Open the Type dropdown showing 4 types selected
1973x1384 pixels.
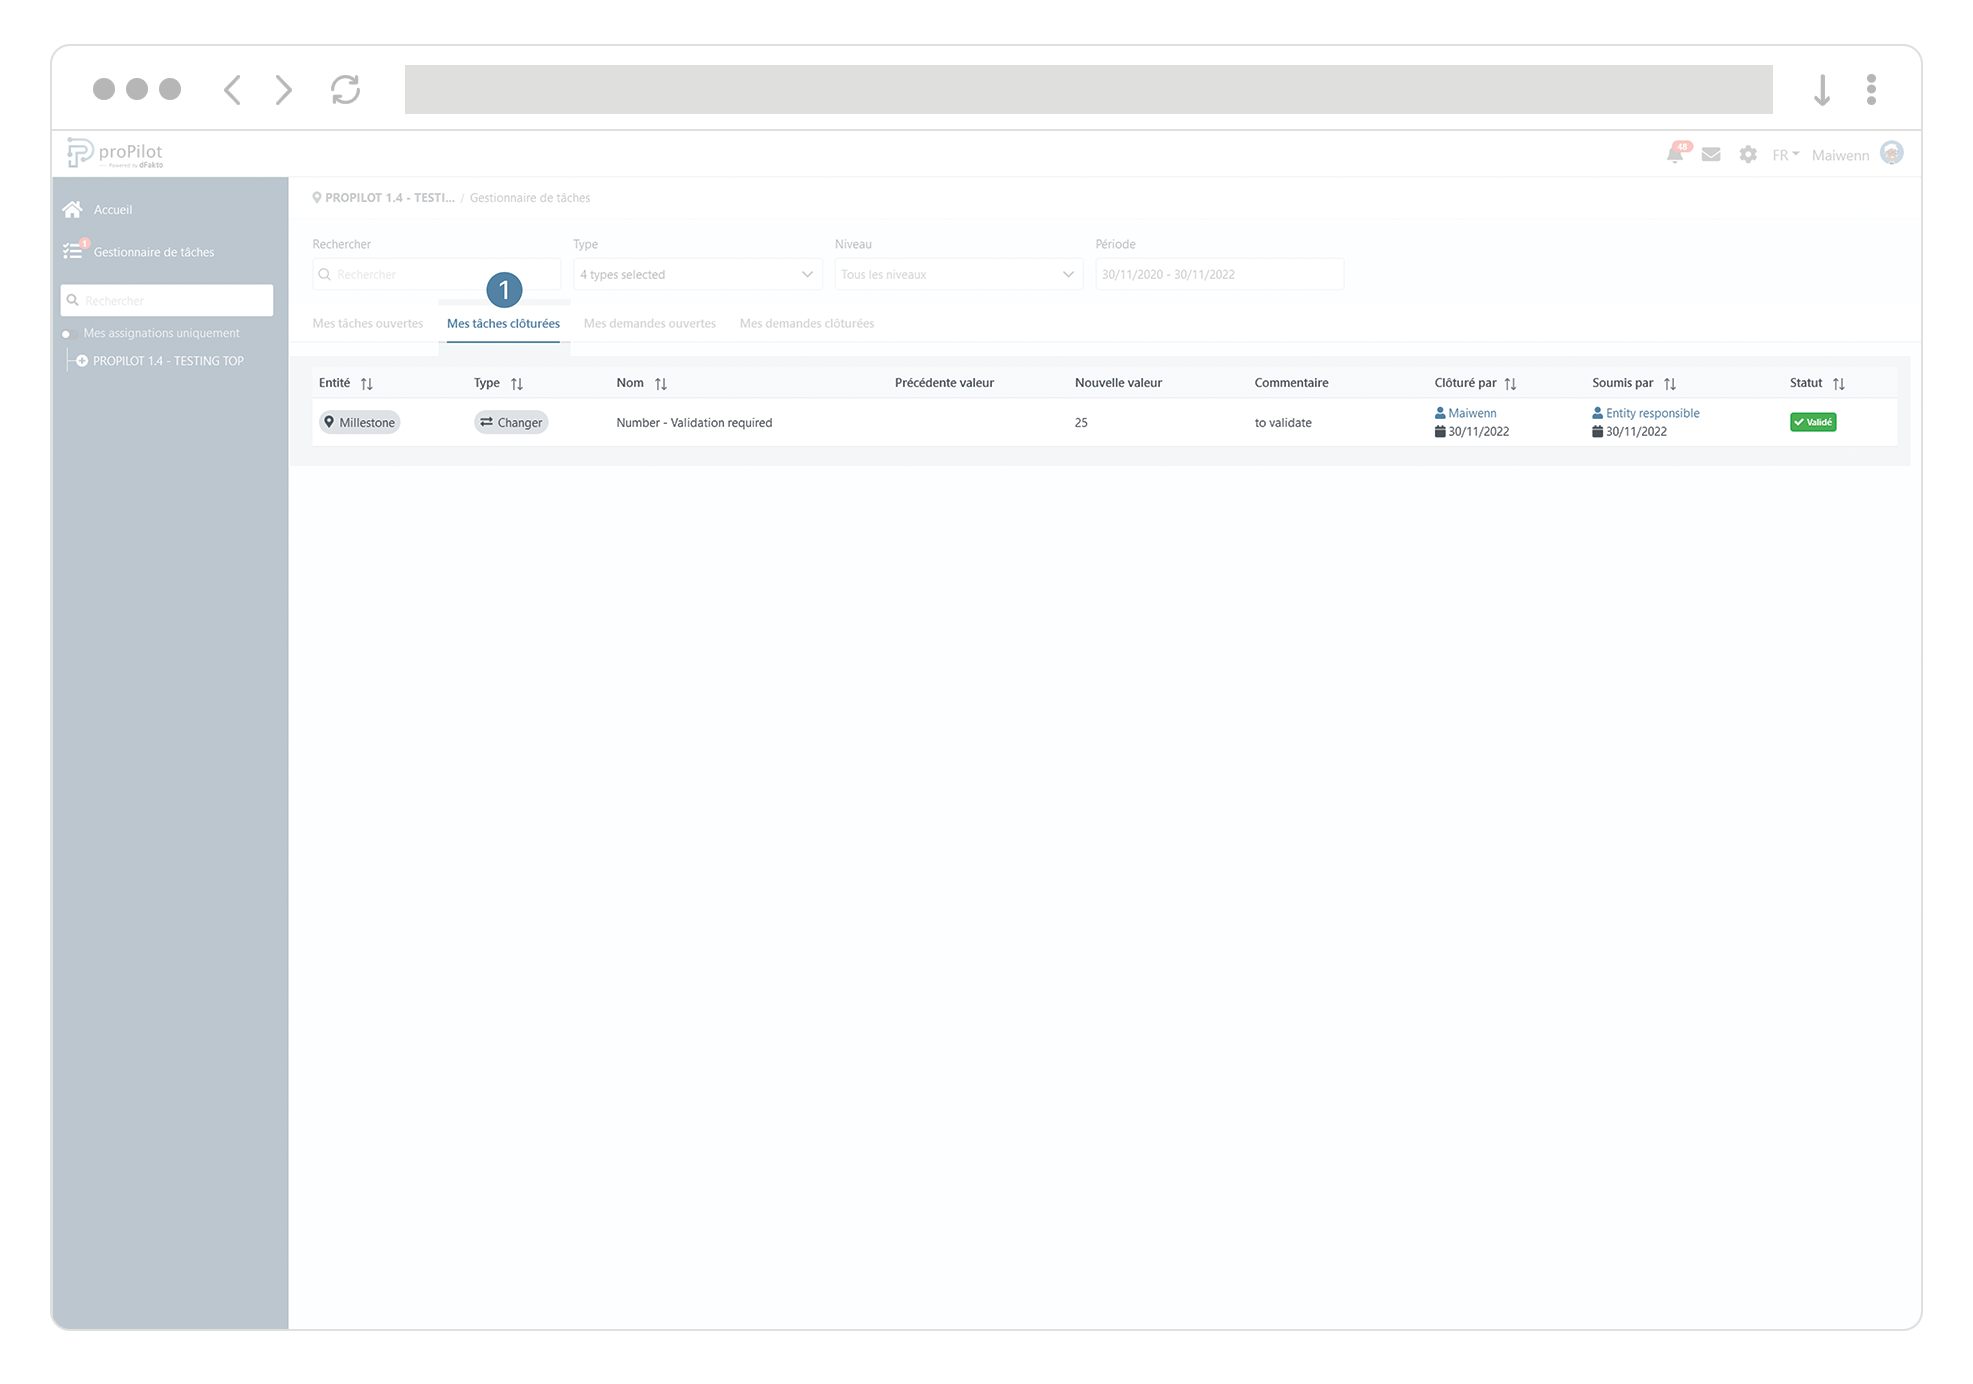click(x=697, y=275)
